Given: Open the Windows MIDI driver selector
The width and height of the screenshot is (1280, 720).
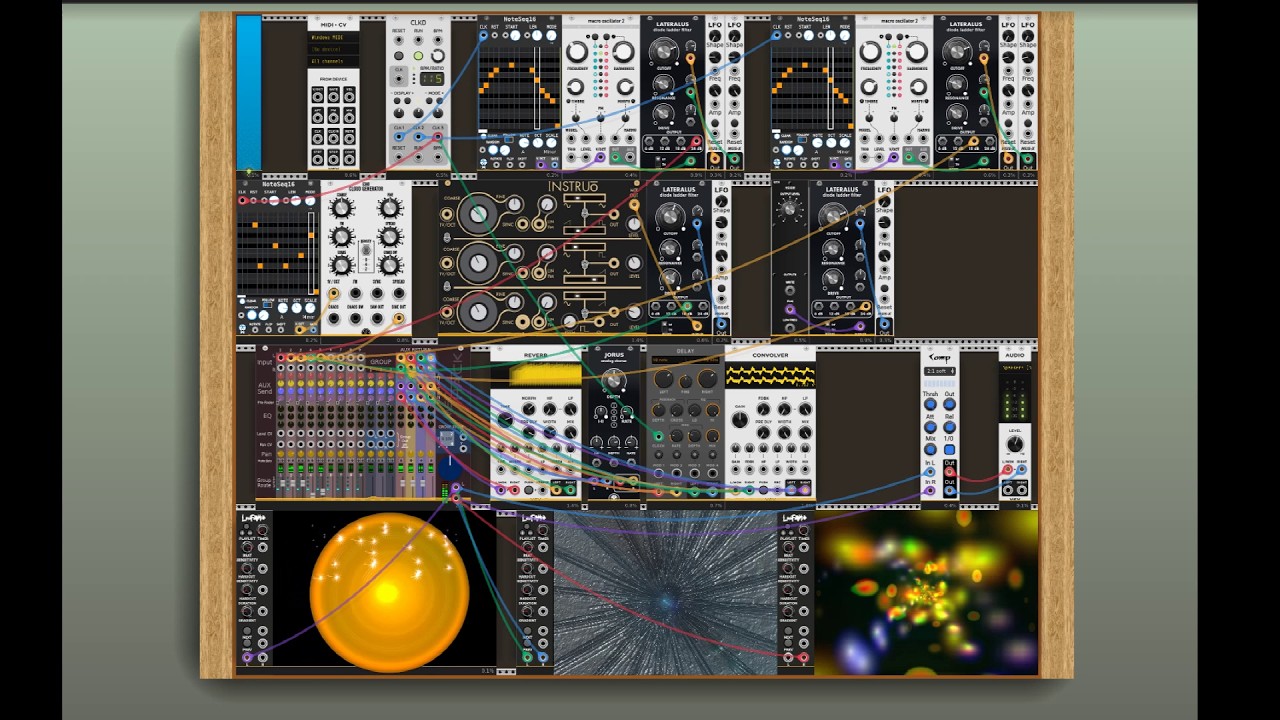Looking at the screenshot, I should [334, 38].
